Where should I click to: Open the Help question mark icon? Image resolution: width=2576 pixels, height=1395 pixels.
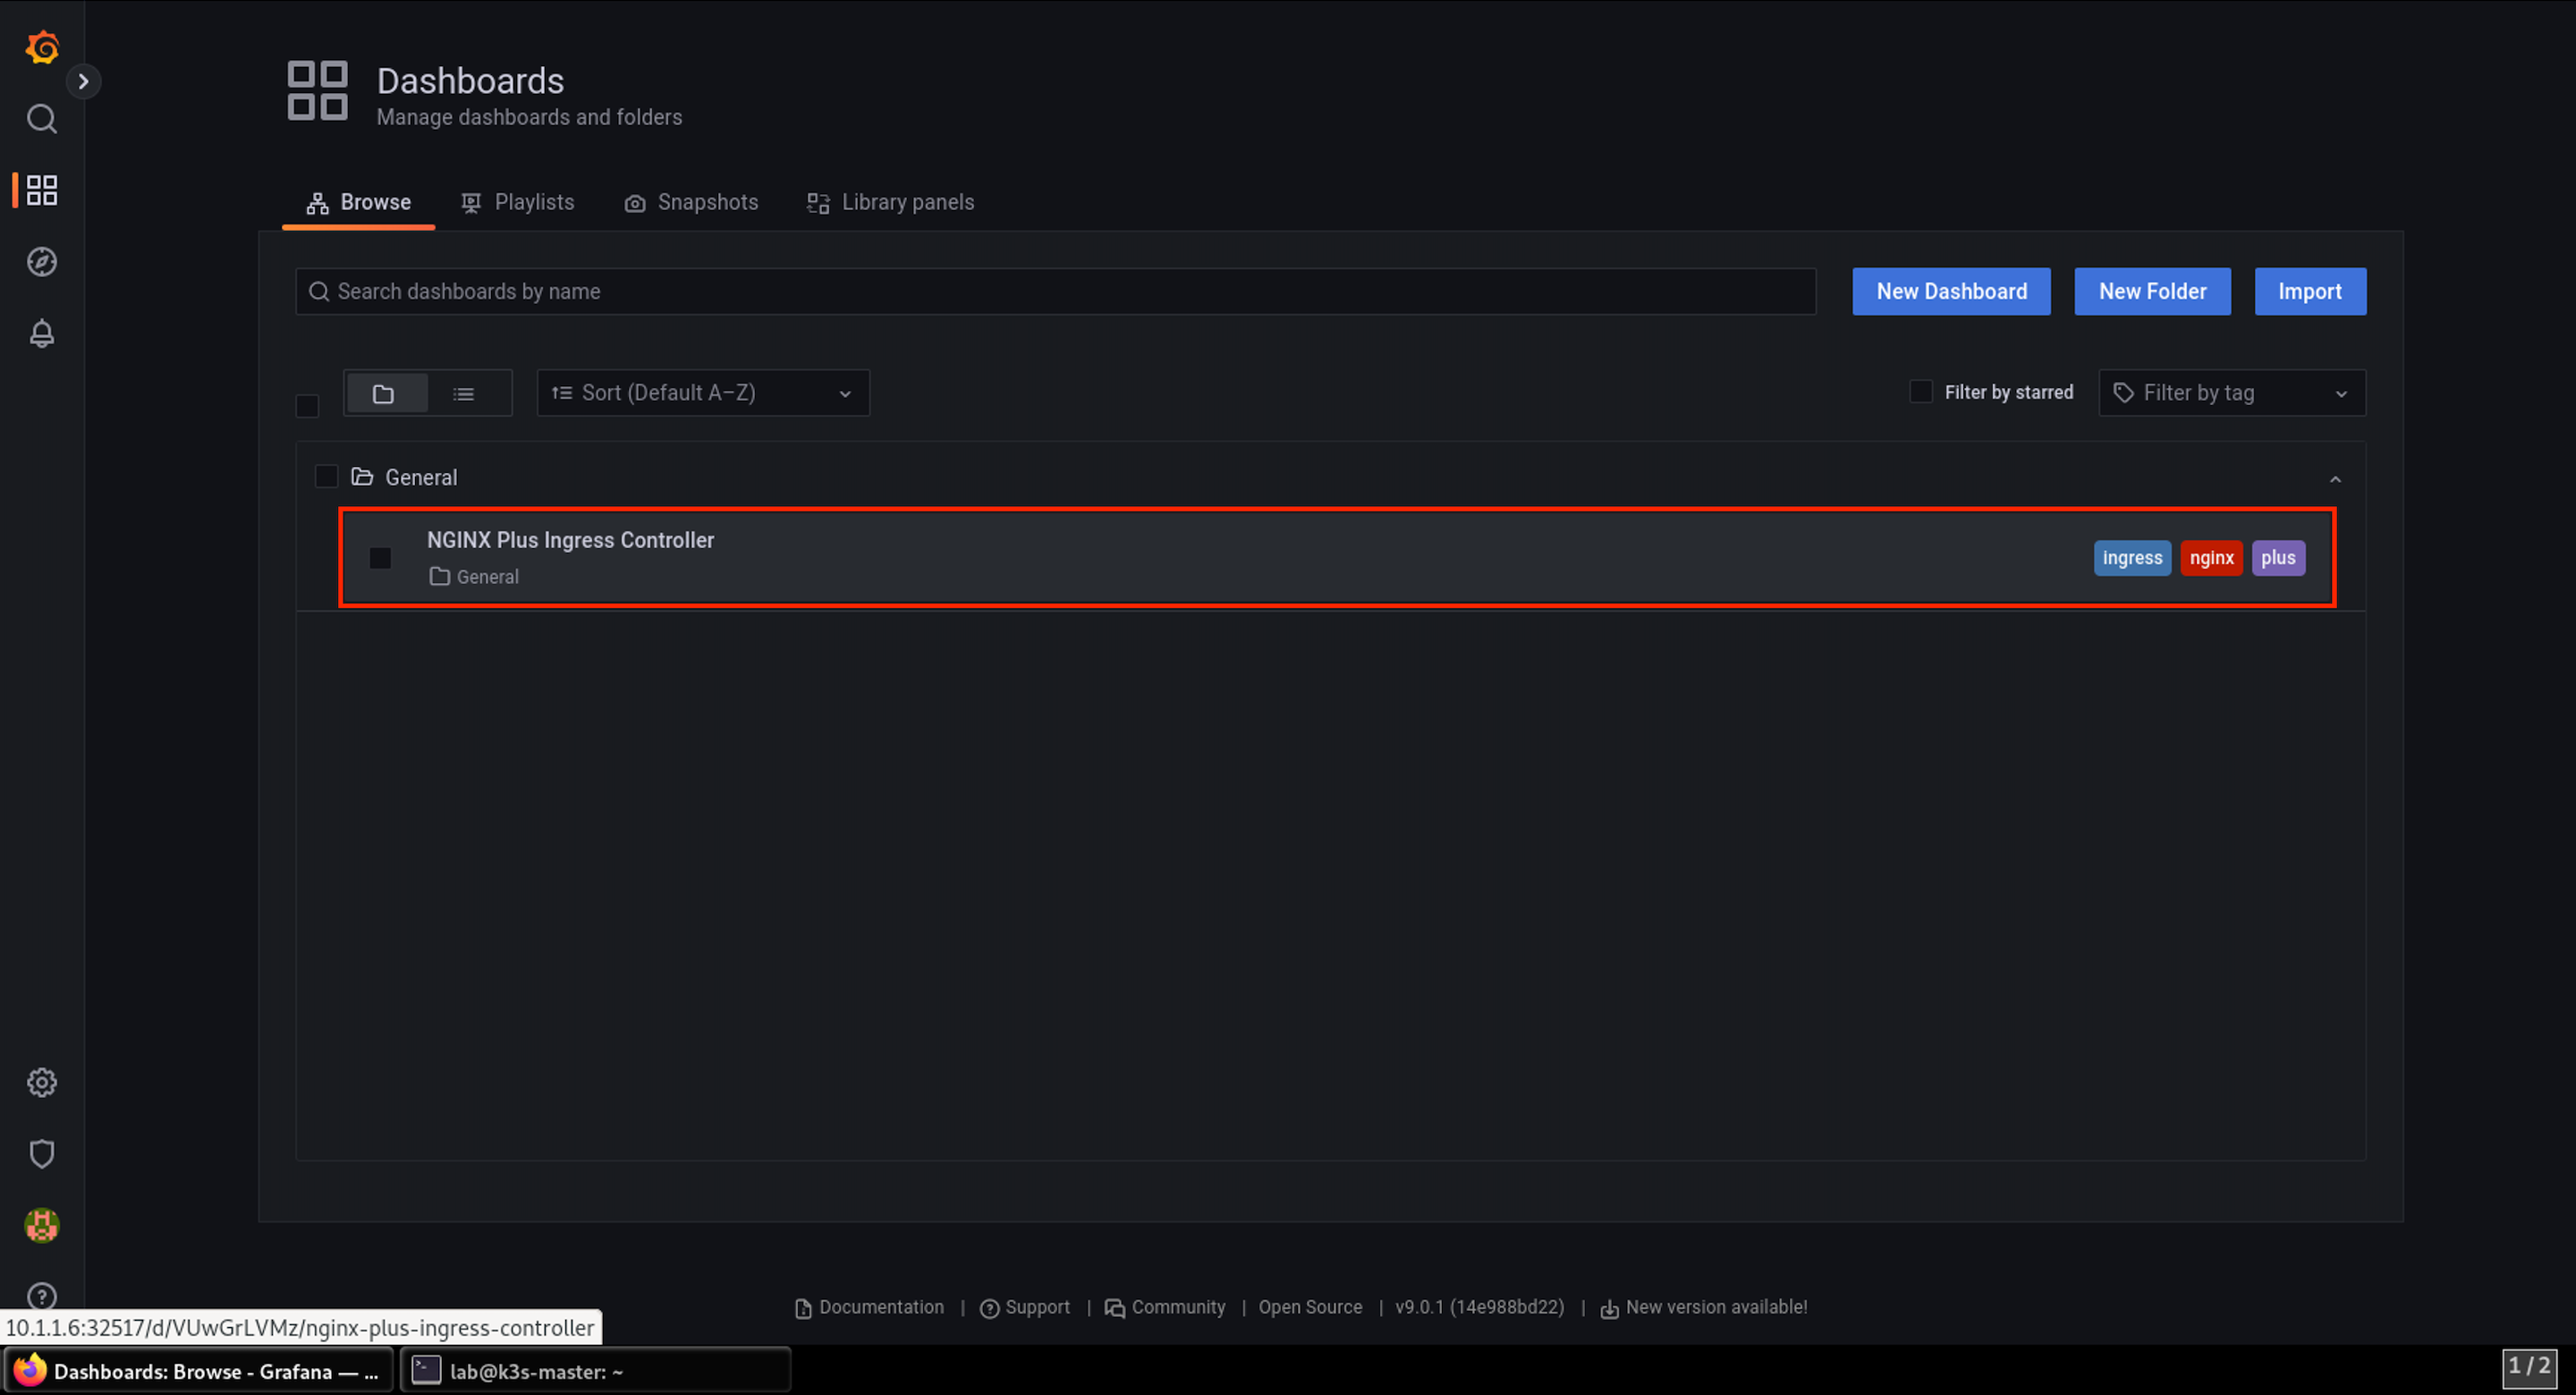tap(41, 1296)
